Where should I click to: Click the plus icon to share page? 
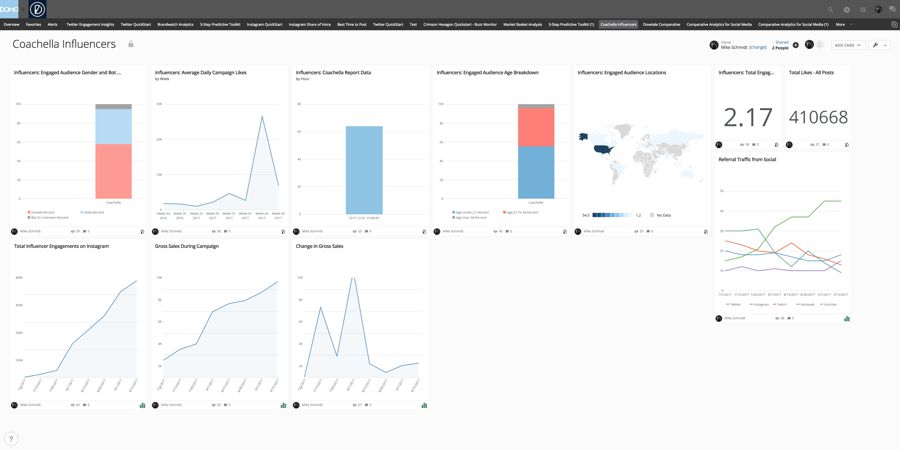pos(796,45)
